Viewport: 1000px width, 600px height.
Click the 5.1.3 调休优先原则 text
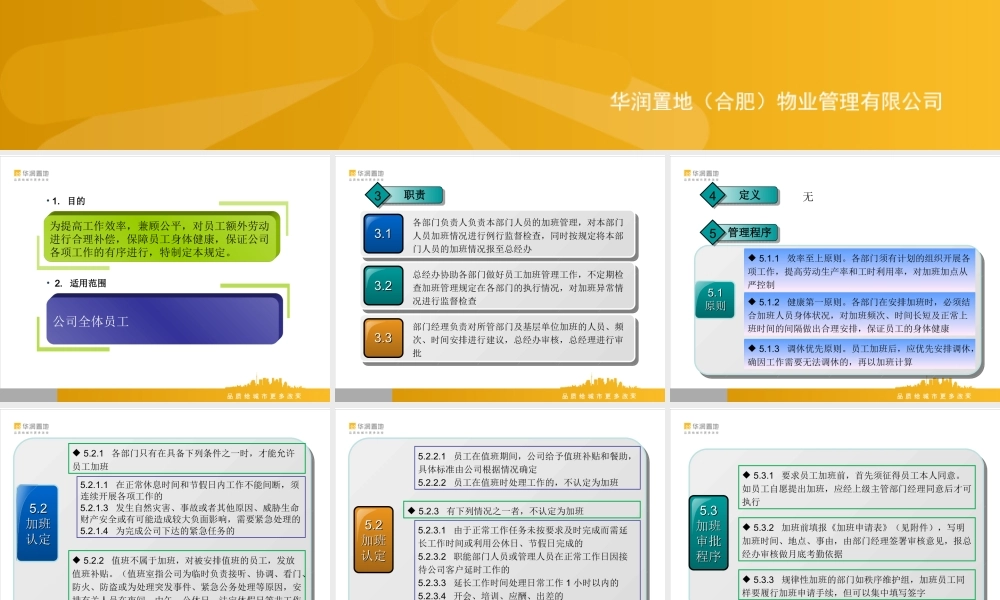(859, 355)
